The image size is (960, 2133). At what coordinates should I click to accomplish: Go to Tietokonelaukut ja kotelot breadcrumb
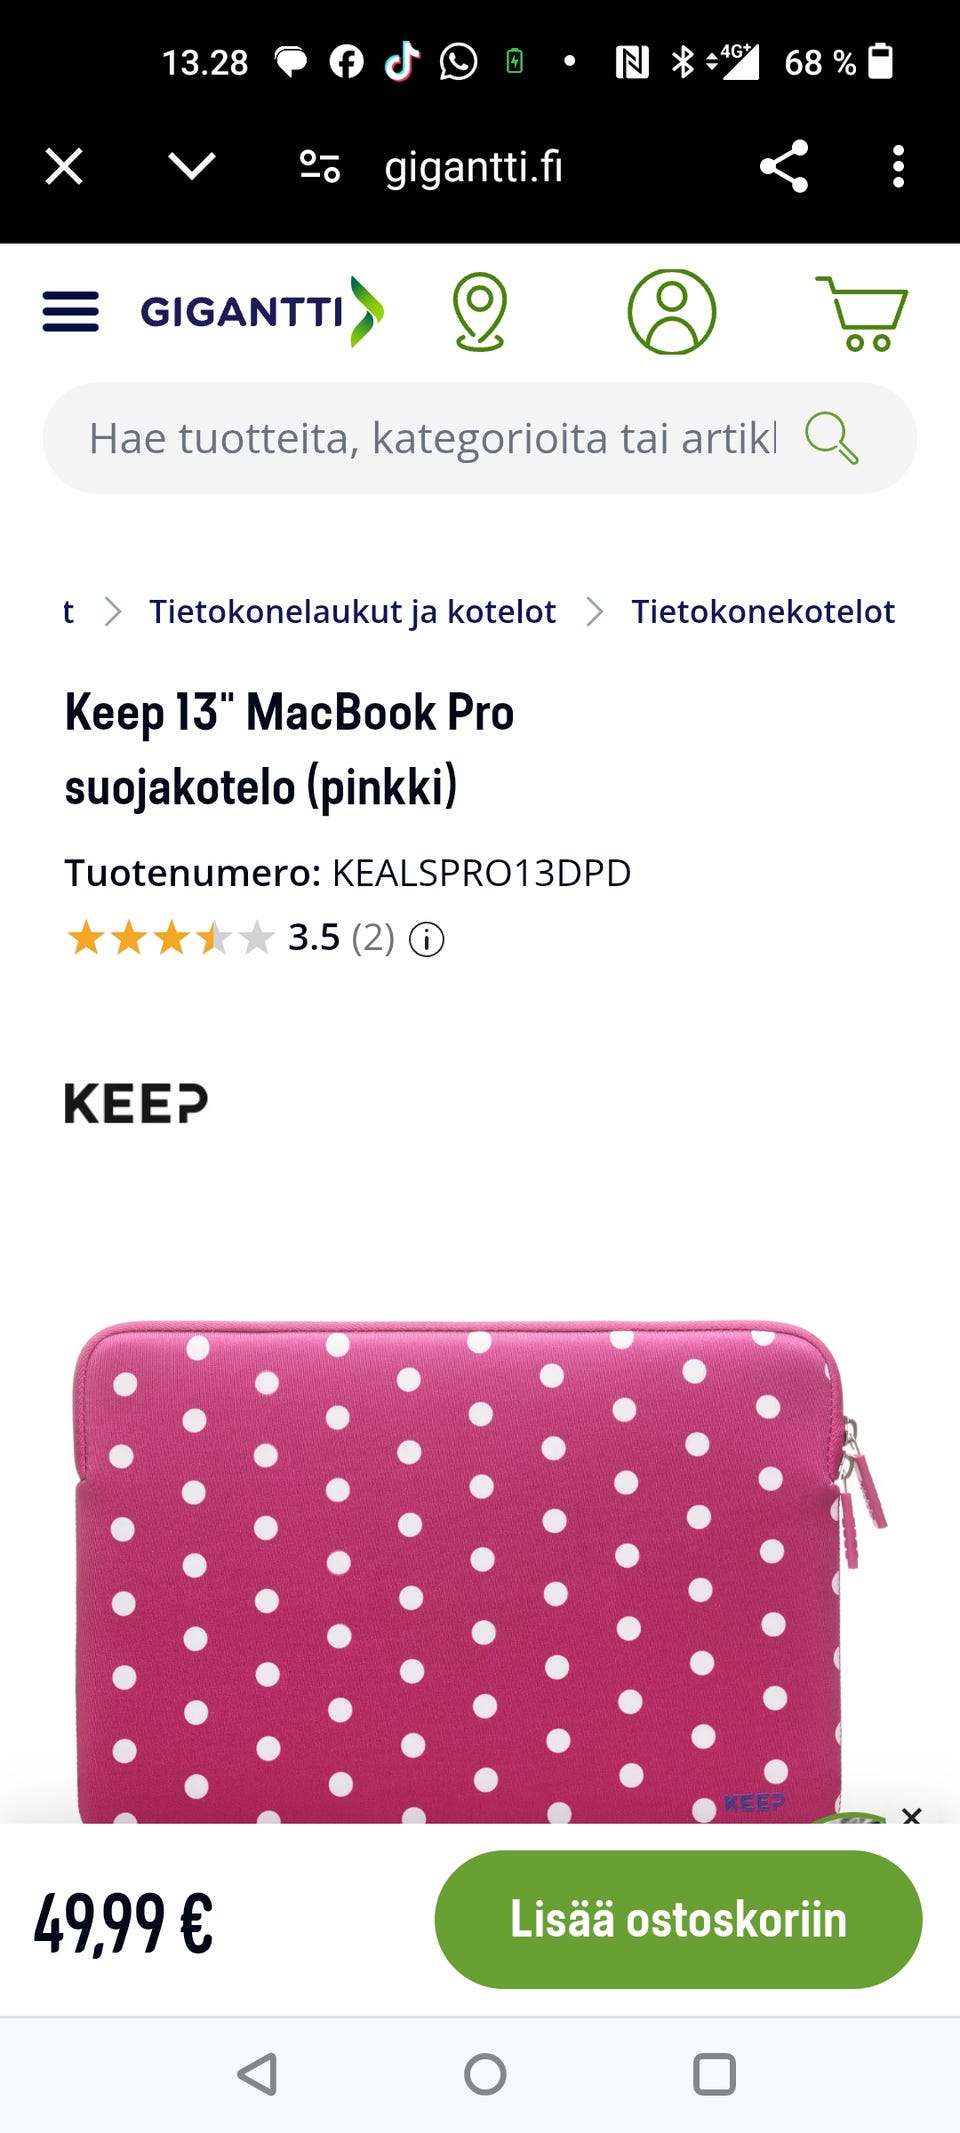tap(352, 611)
